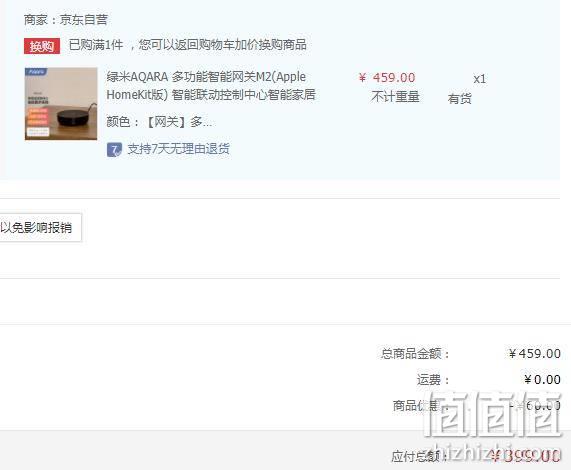This screenshot has height=470, width=571.
Task: Click the red 换购 promotion badge
Action: [x=42, y=46]
